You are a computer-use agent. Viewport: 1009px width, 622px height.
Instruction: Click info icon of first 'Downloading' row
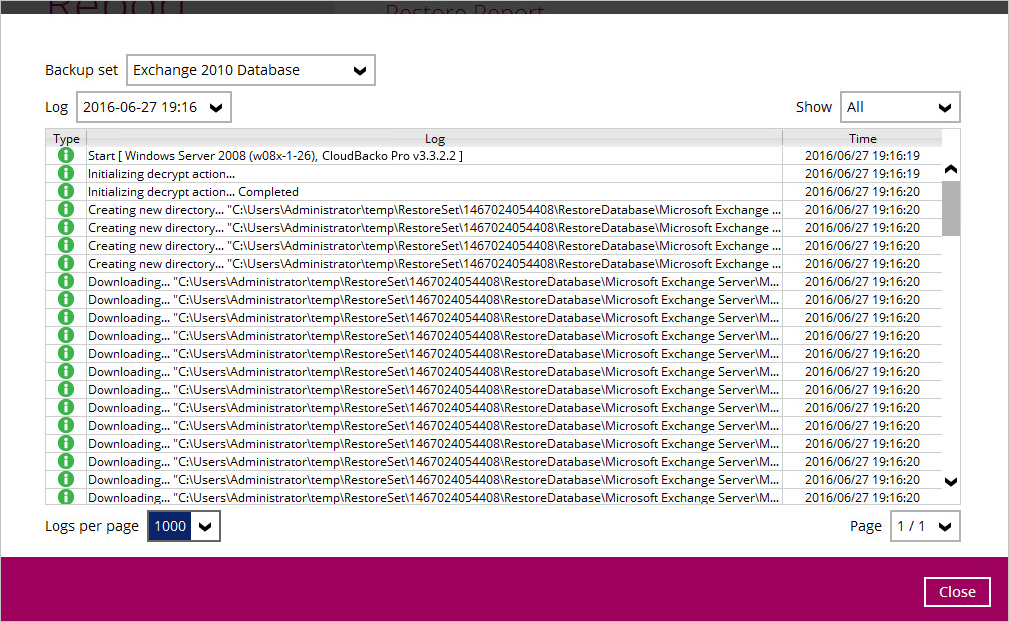coord(66,282)
